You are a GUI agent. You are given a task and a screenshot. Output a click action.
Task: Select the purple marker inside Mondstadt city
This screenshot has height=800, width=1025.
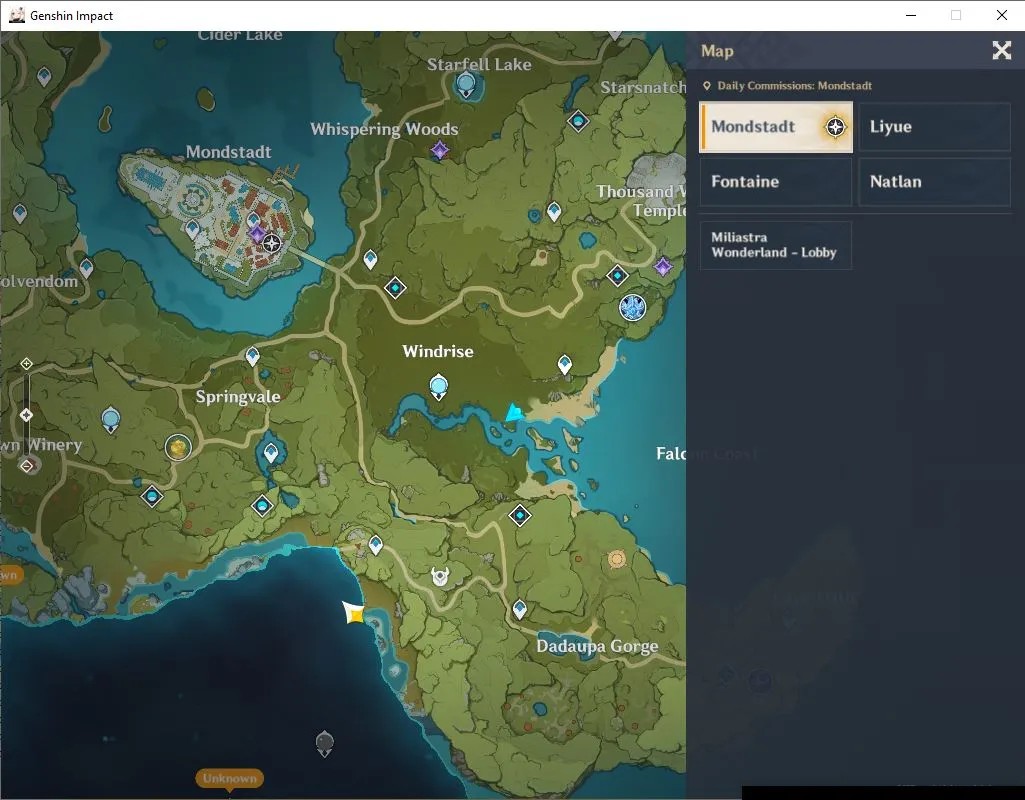[x=258, y=234]
